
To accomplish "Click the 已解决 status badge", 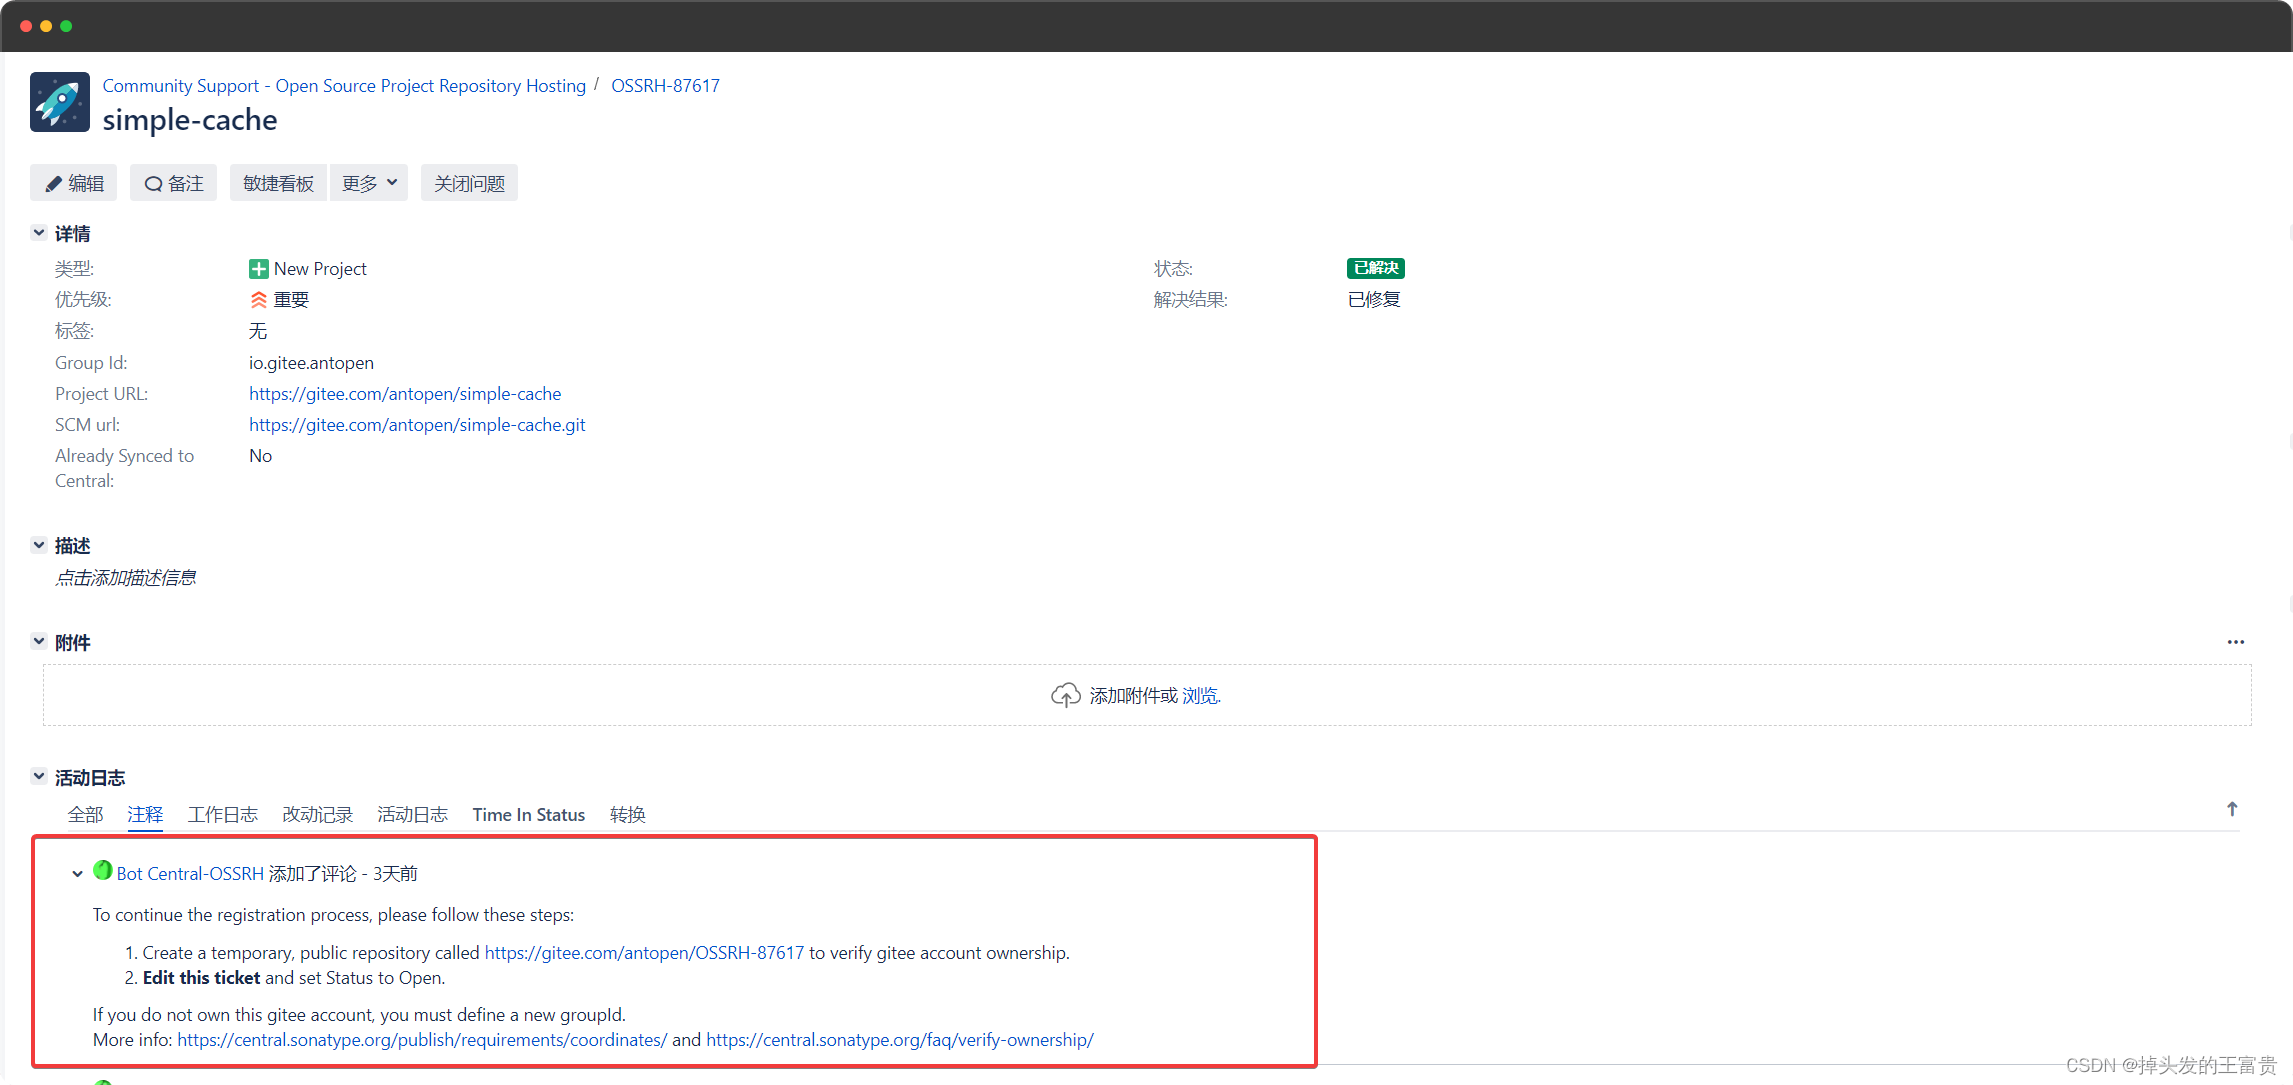I will tap(1375, 268).
